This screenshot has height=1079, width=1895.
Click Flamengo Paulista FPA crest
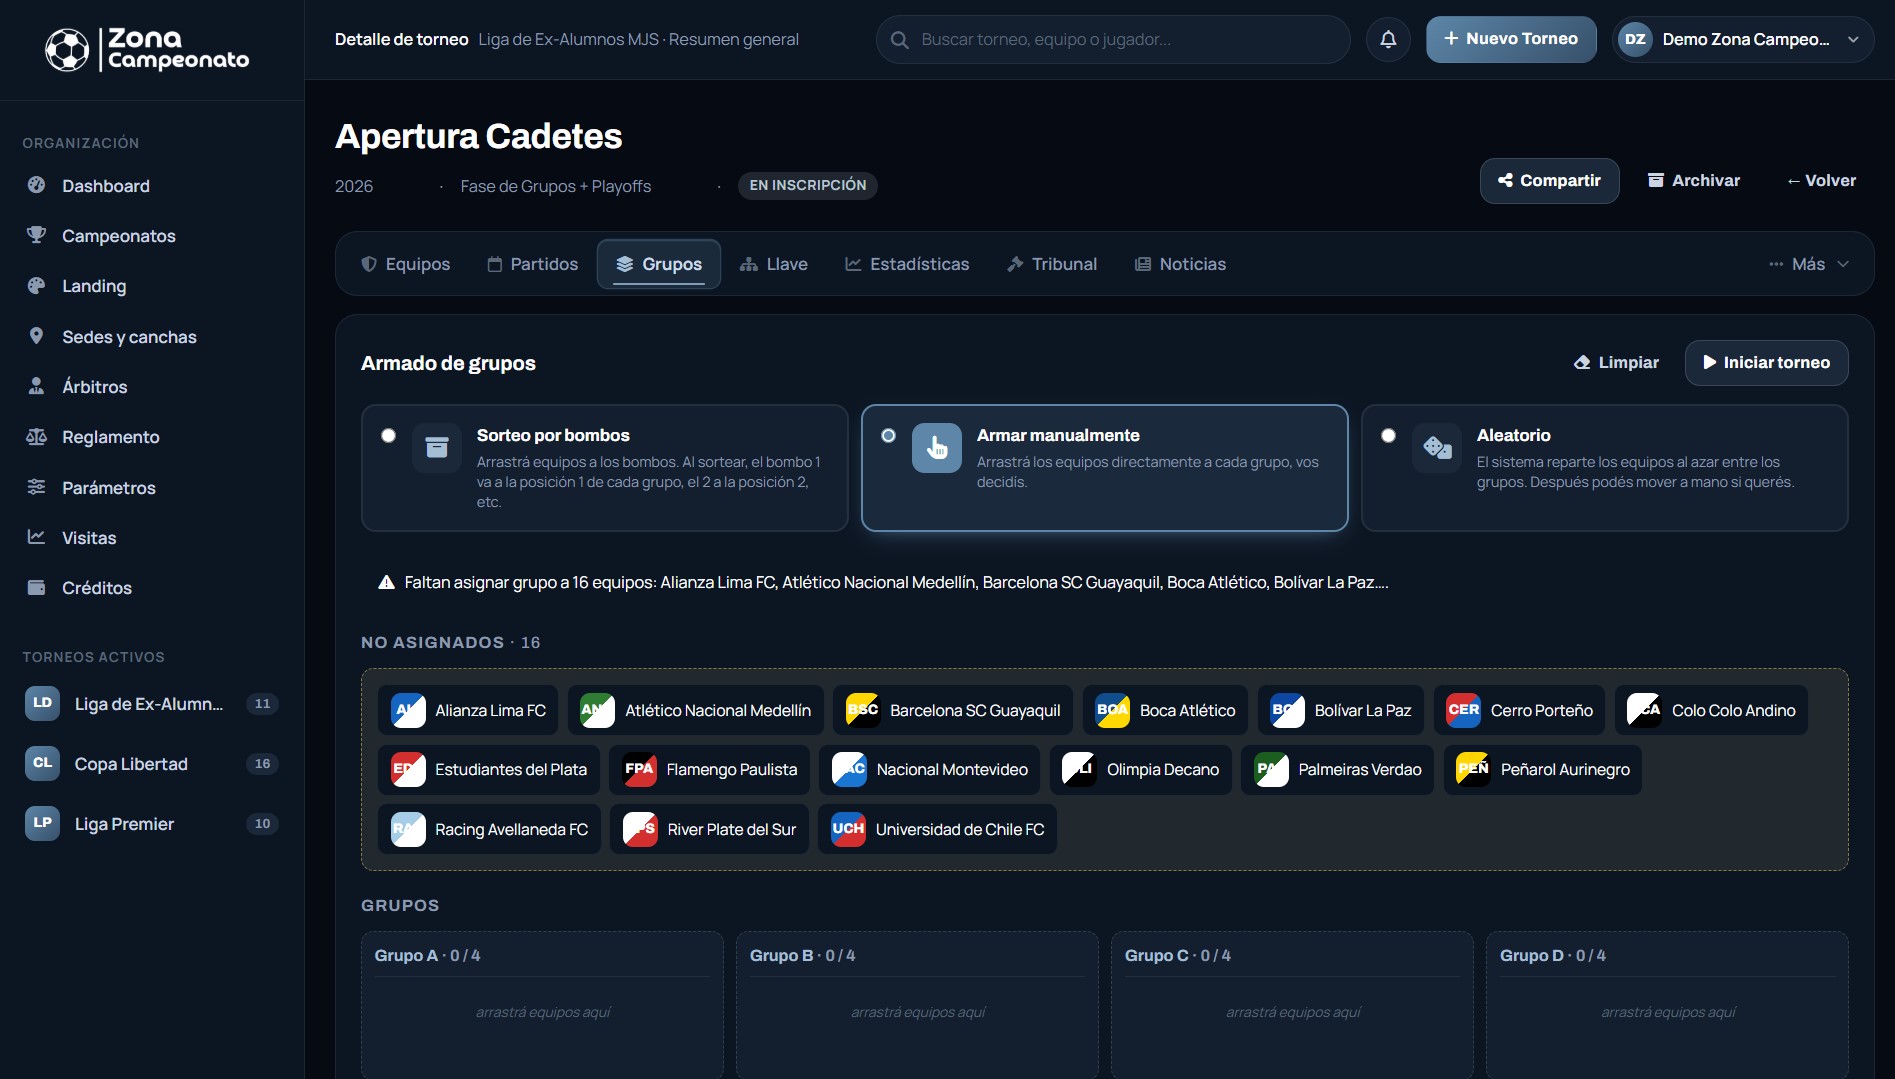click(640, 769)
